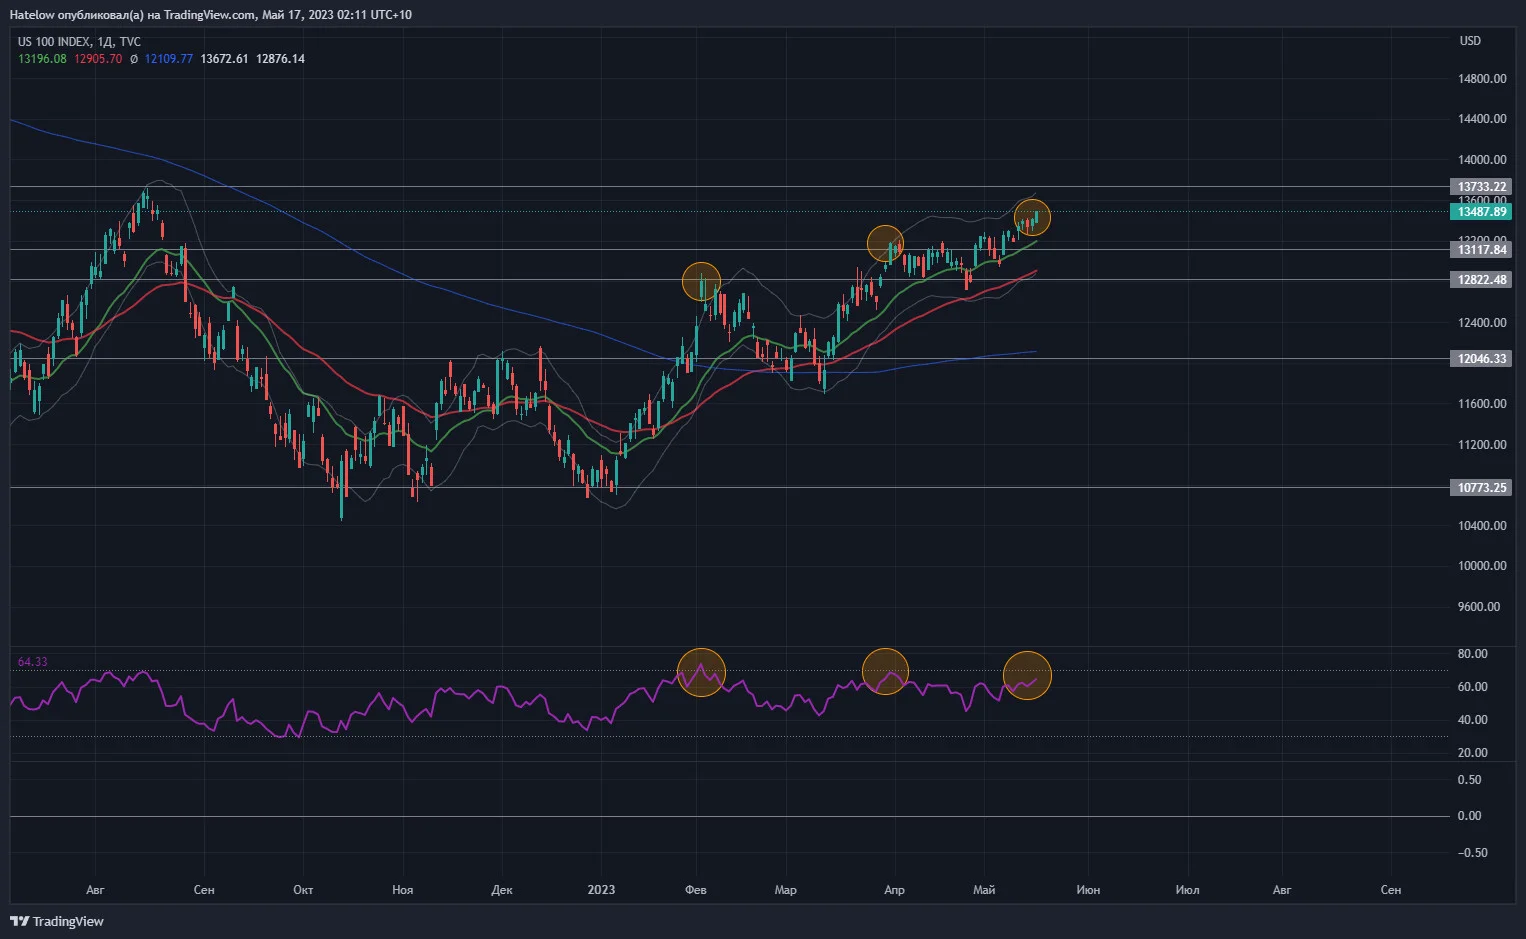This screenshot has width=1526, height=939.
Task: Click the US 100 INDEX symbol title
Action: point(54,42)
